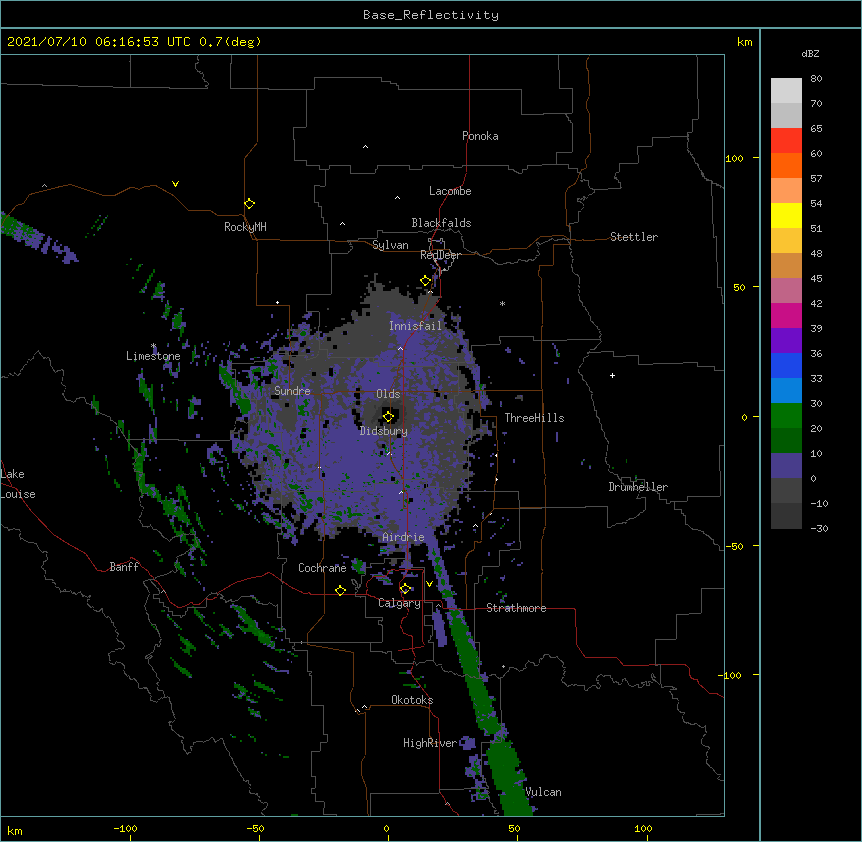Click the Okotoks label

pyautogui.click(x=412, y=700)
